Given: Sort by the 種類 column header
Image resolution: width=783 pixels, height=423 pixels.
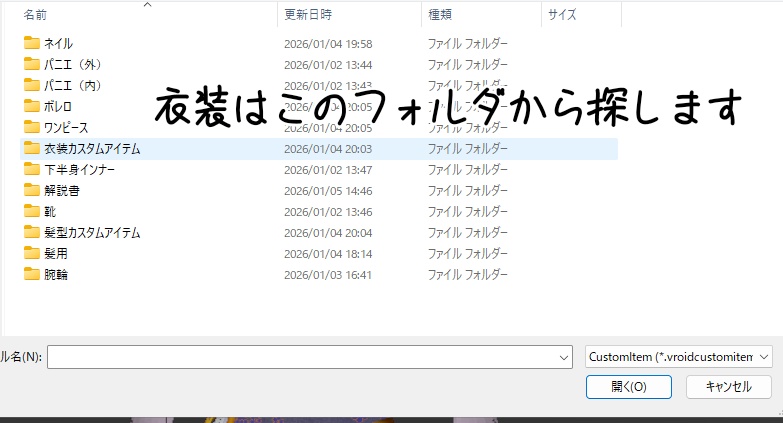Looking at the screenshot, I should coord(440,14).
